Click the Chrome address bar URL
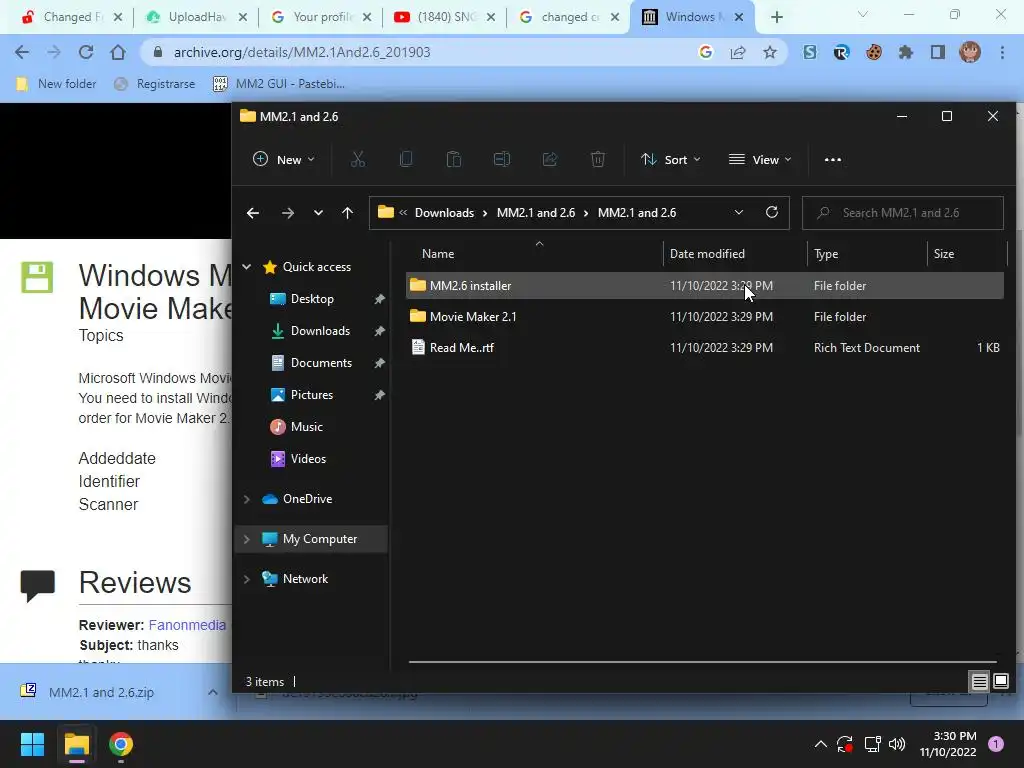The height and width of the screenshot is (768, 1024). [x=302, y=52]
